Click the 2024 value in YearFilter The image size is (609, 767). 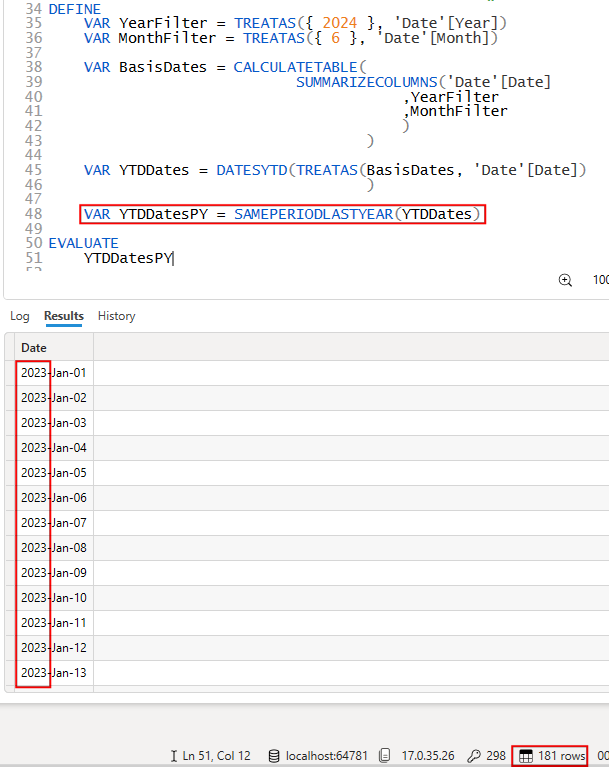click(x=339, y=22)
